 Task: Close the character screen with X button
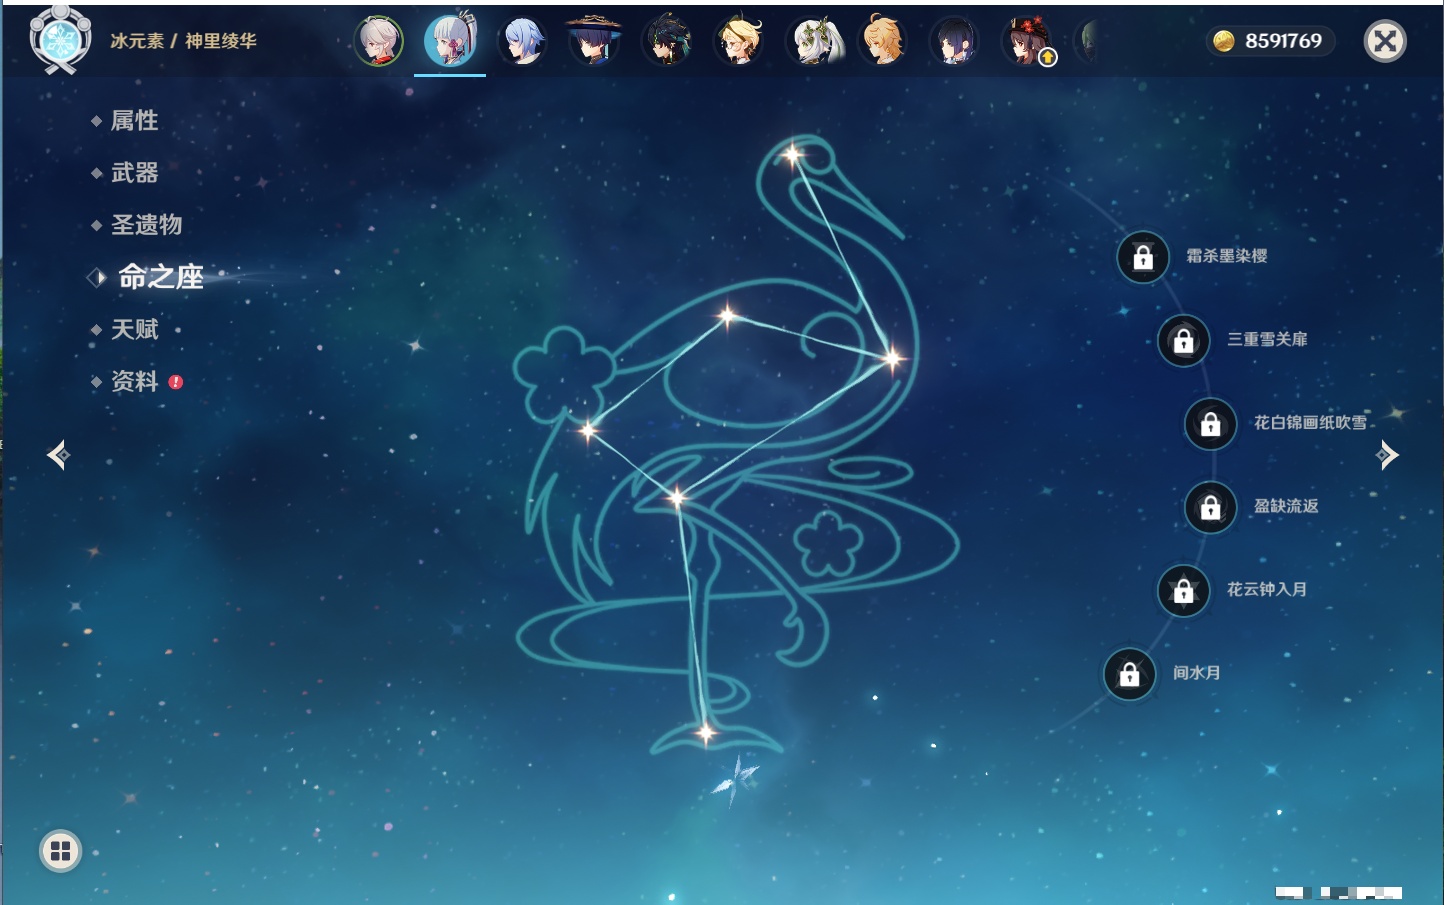pos(1385,41)
